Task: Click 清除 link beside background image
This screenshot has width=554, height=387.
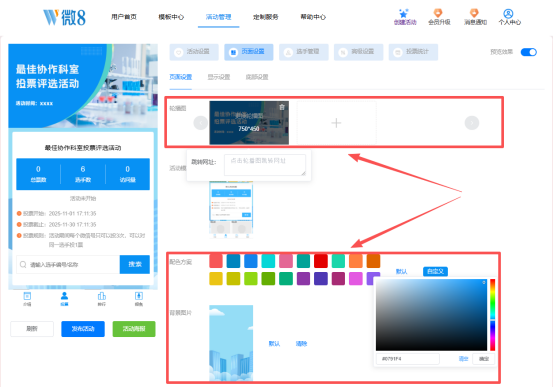Action: [x=301, y=344]
